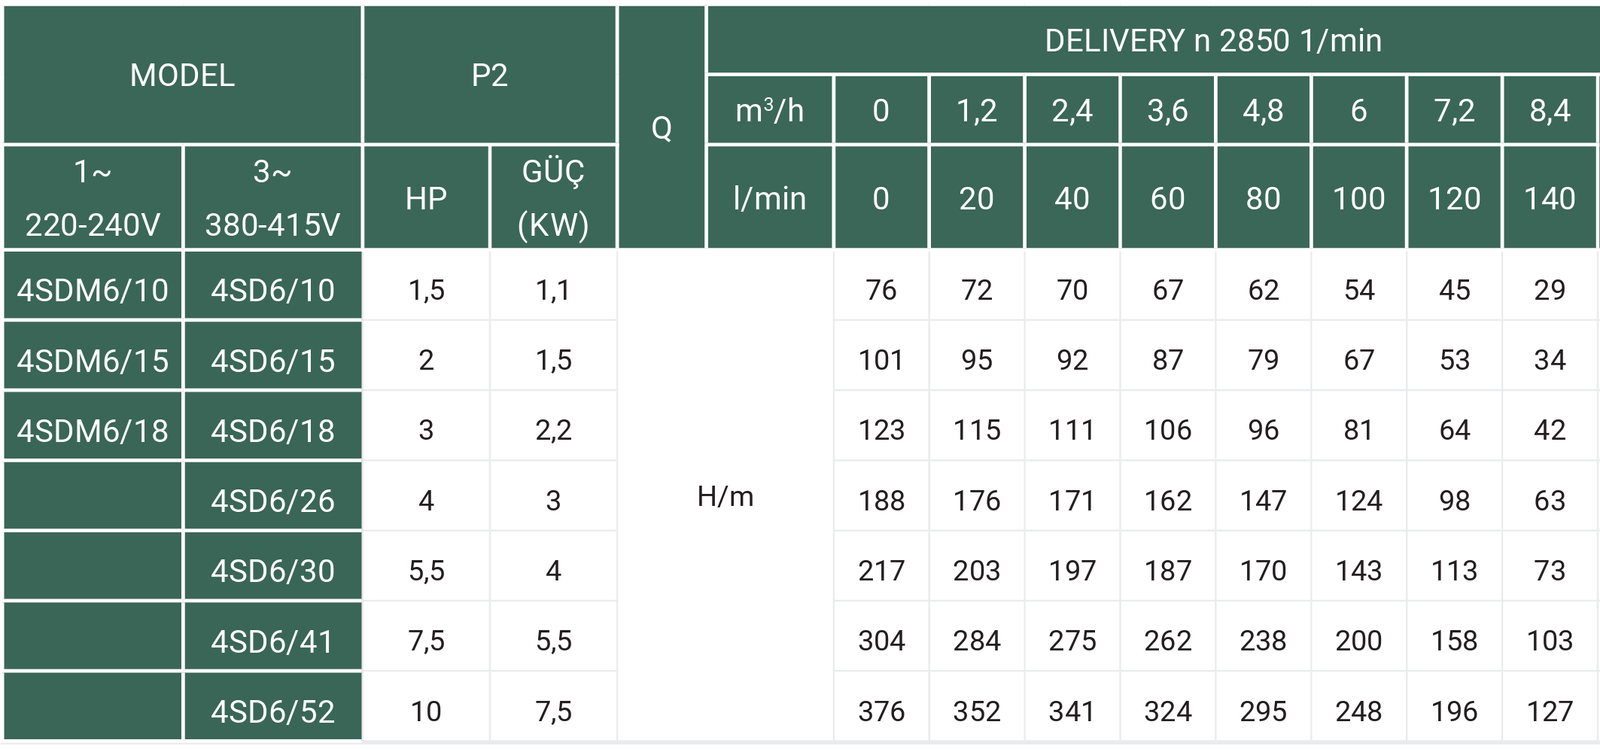Click the Q header cell
Image resolution: width=1600 pixels, height=750 pixels.
tap(661, 127)
